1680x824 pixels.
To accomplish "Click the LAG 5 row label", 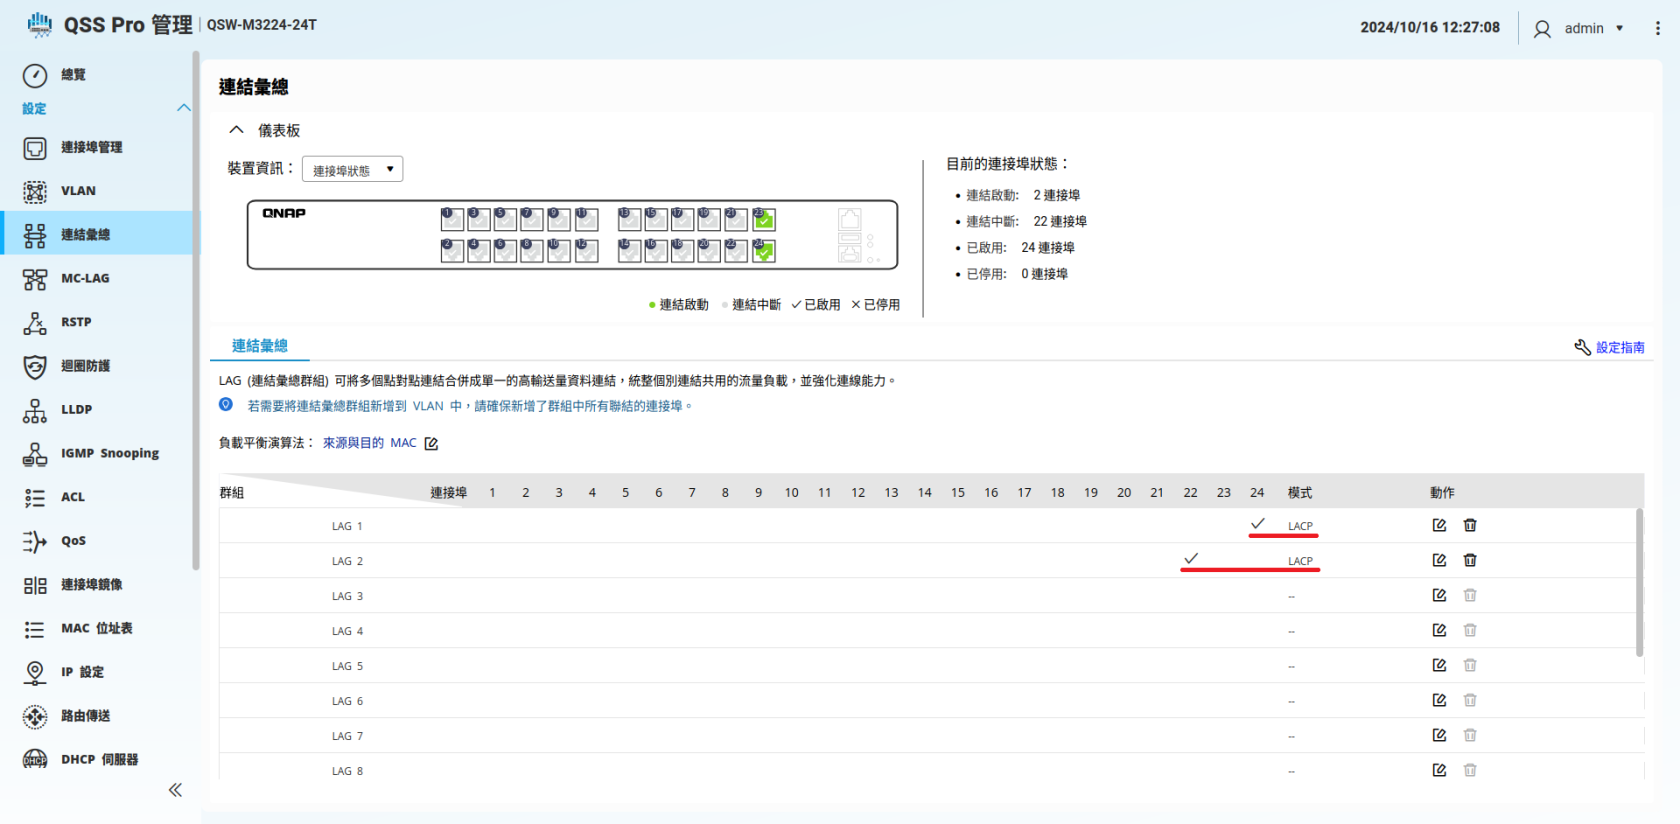I will coord(347,666).
